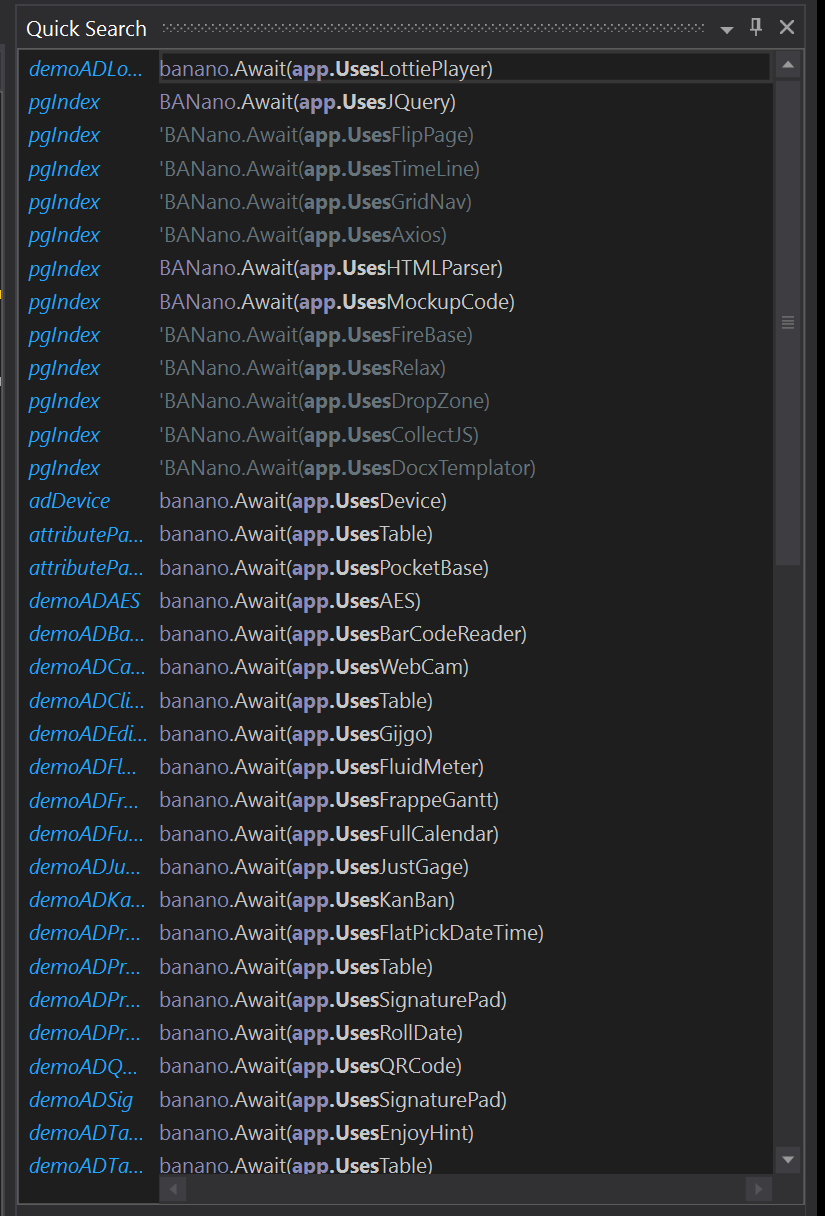The image size is (825, 1216).
Task: Click the vertical scrollbar thumb
Action: tap(788, 323)
